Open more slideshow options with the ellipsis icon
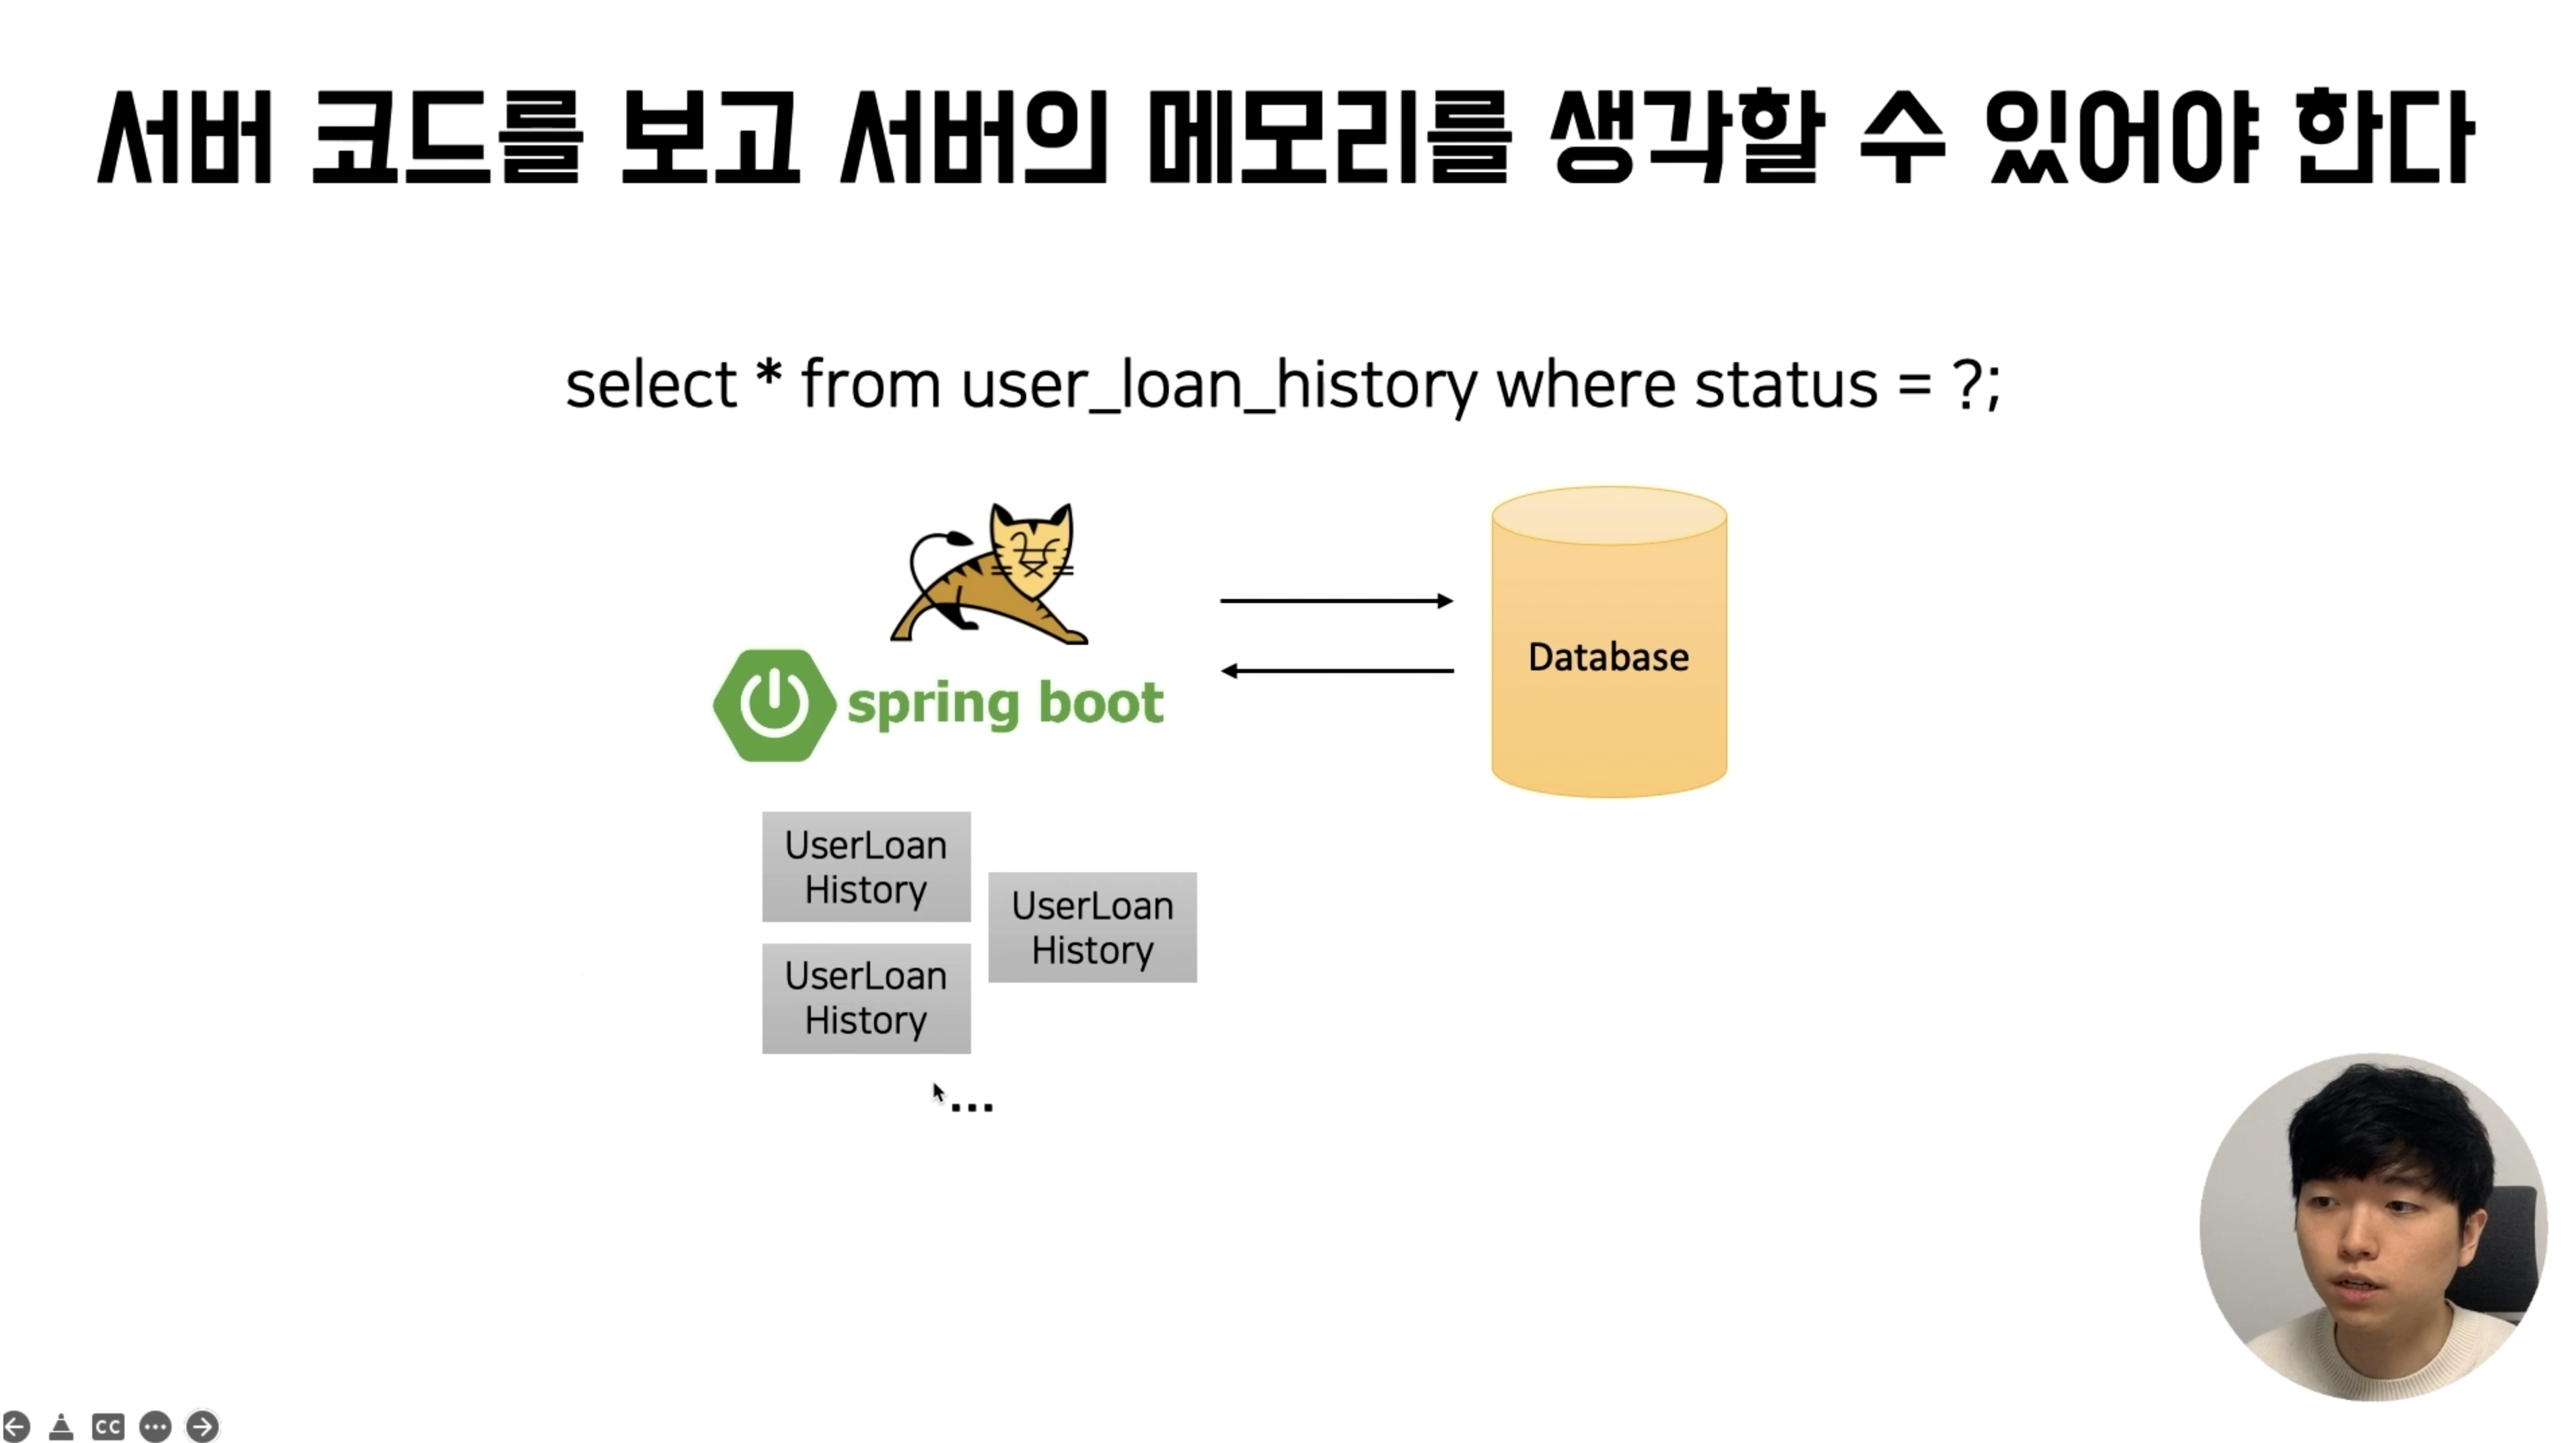The width and height of the screenshot is (2576, 1443). [155, 1426]
